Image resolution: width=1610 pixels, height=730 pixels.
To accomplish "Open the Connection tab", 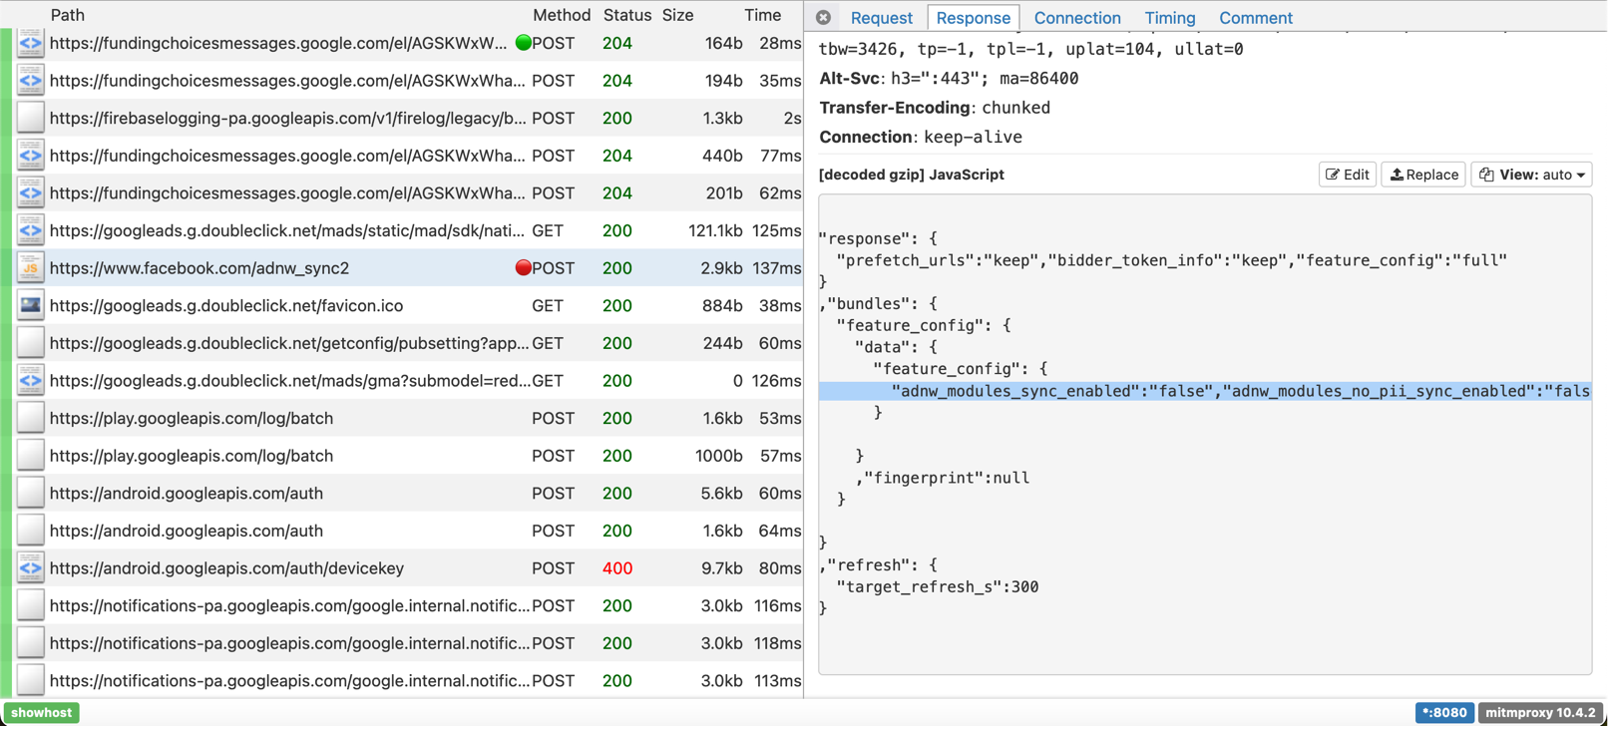I will pyautogui.click(x=1077, y=18).
